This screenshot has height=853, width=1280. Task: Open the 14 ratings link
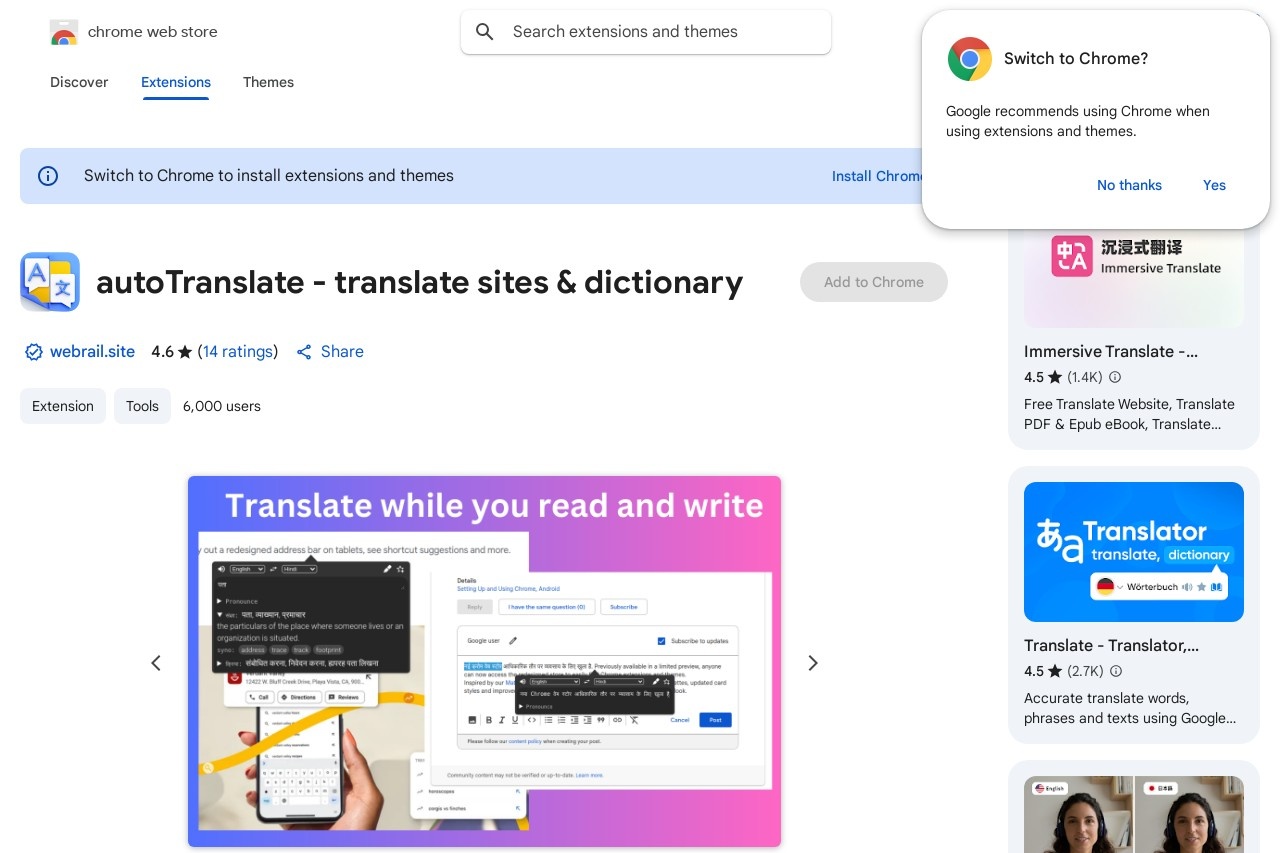[x=238, y=352]
